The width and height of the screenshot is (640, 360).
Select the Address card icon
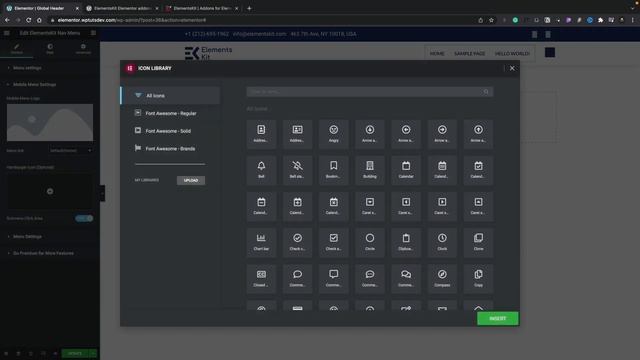click(x=298, y=134)
